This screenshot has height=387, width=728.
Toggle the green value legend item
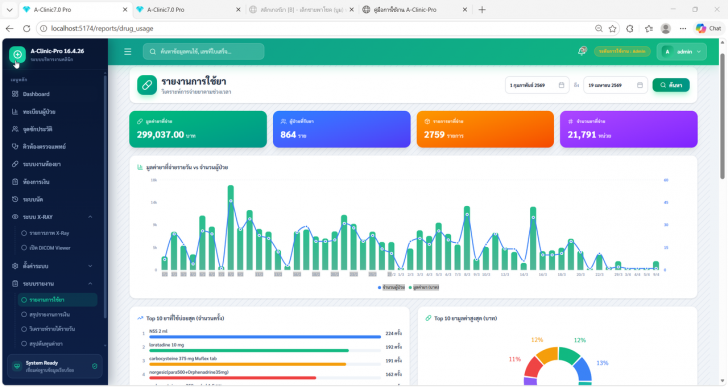click(423, 287)
